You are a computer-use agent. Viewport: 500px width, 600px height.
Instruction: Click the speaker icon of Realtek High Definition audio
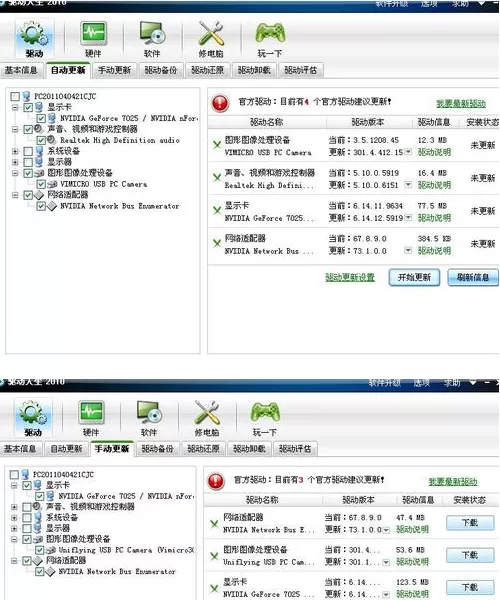[52, 140]
